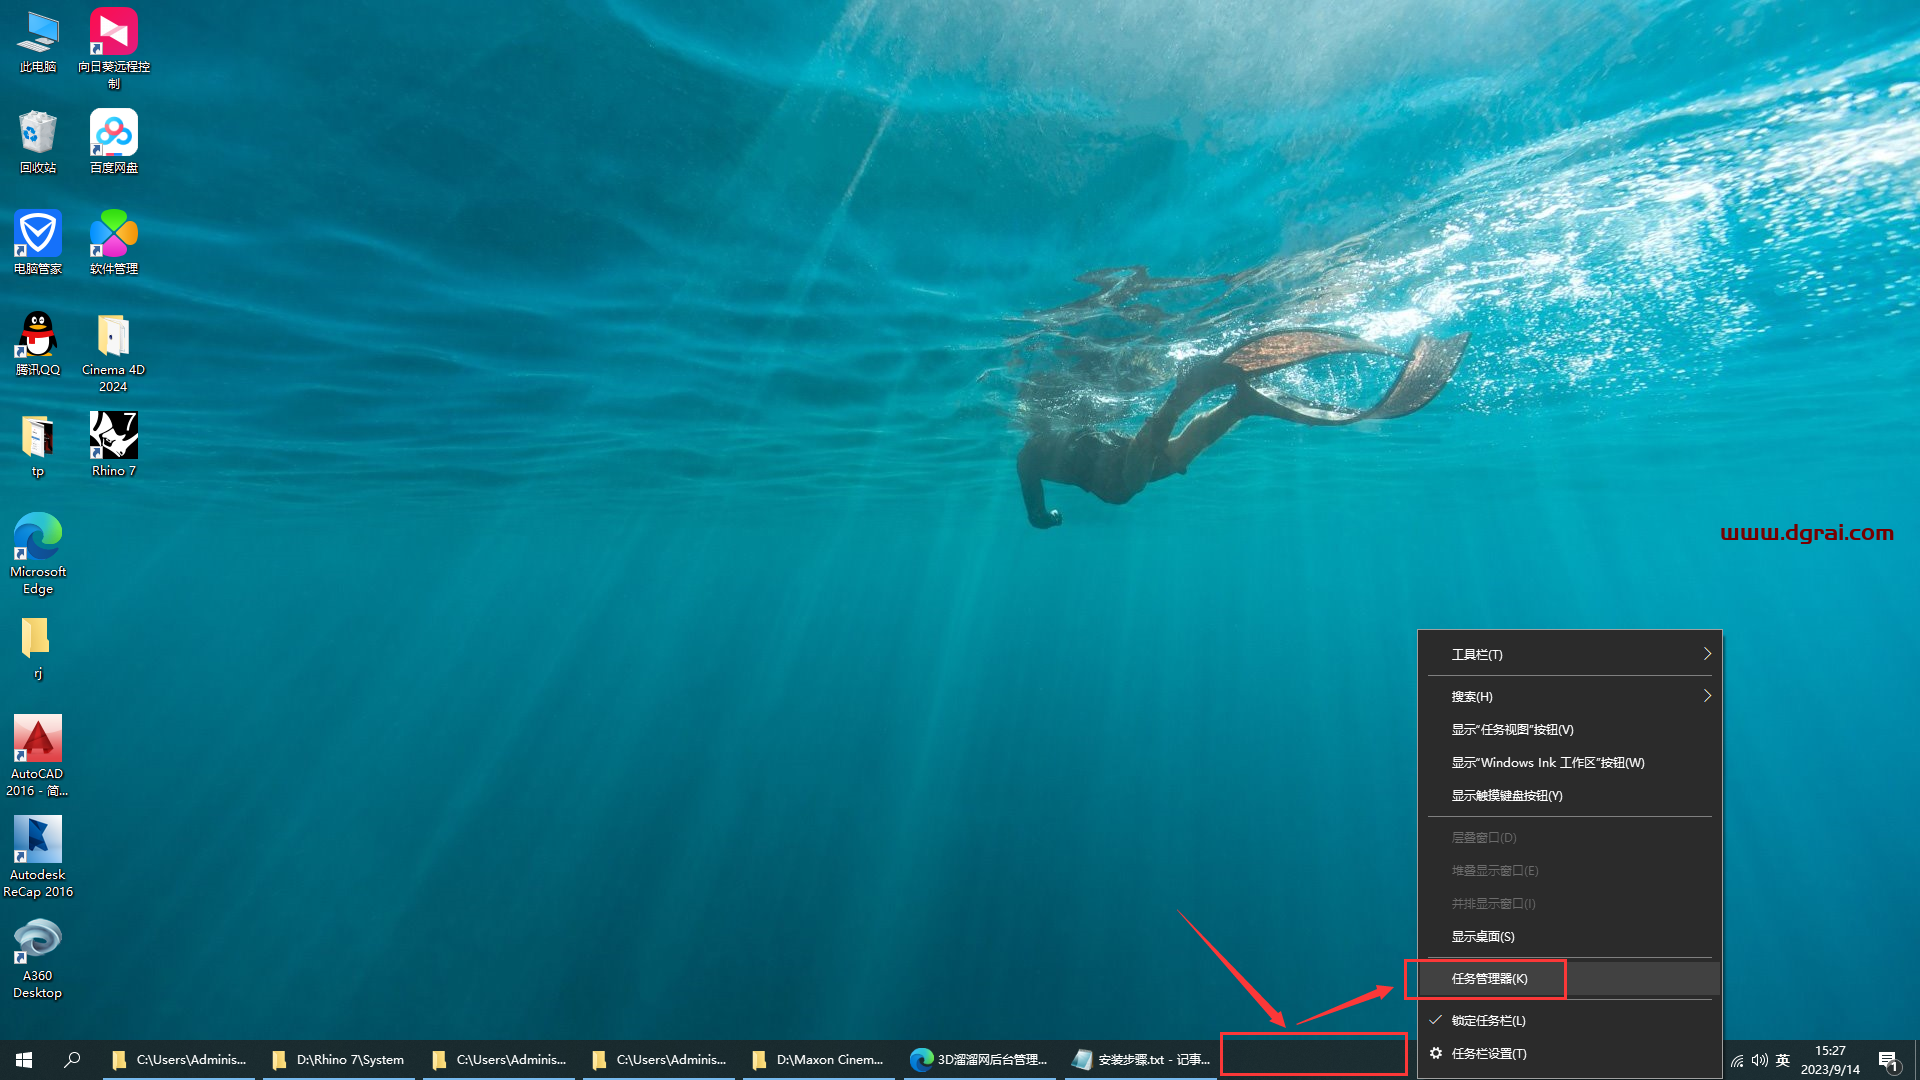Viewport: 1920px width, 1080px height.
Task: Select the 软件管理 desktop icon
Action: coord(113,243)
